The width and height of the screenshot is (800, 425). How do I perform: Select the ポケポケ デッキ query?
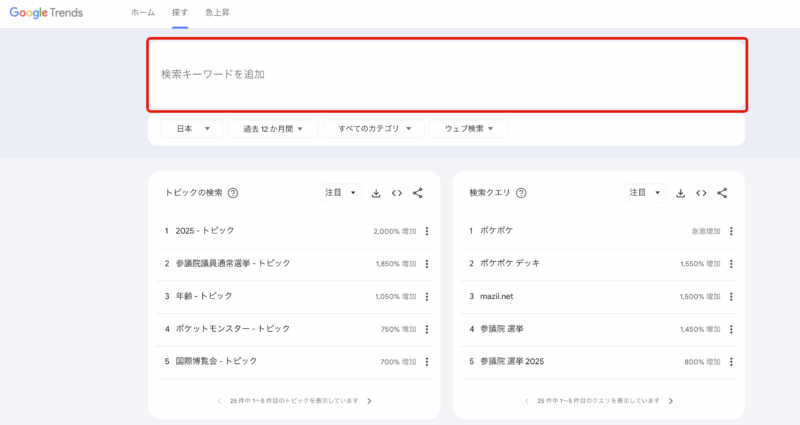click(599, 264)
